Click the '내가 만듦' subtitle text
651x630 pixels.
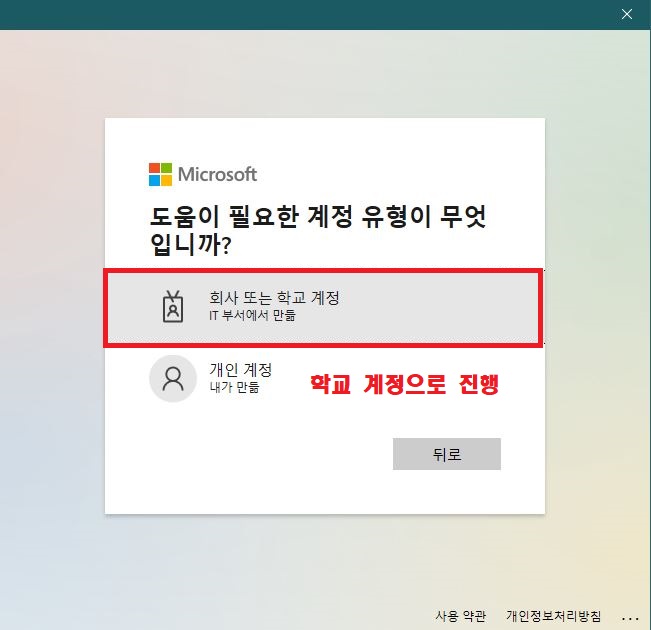pos(234,387)
